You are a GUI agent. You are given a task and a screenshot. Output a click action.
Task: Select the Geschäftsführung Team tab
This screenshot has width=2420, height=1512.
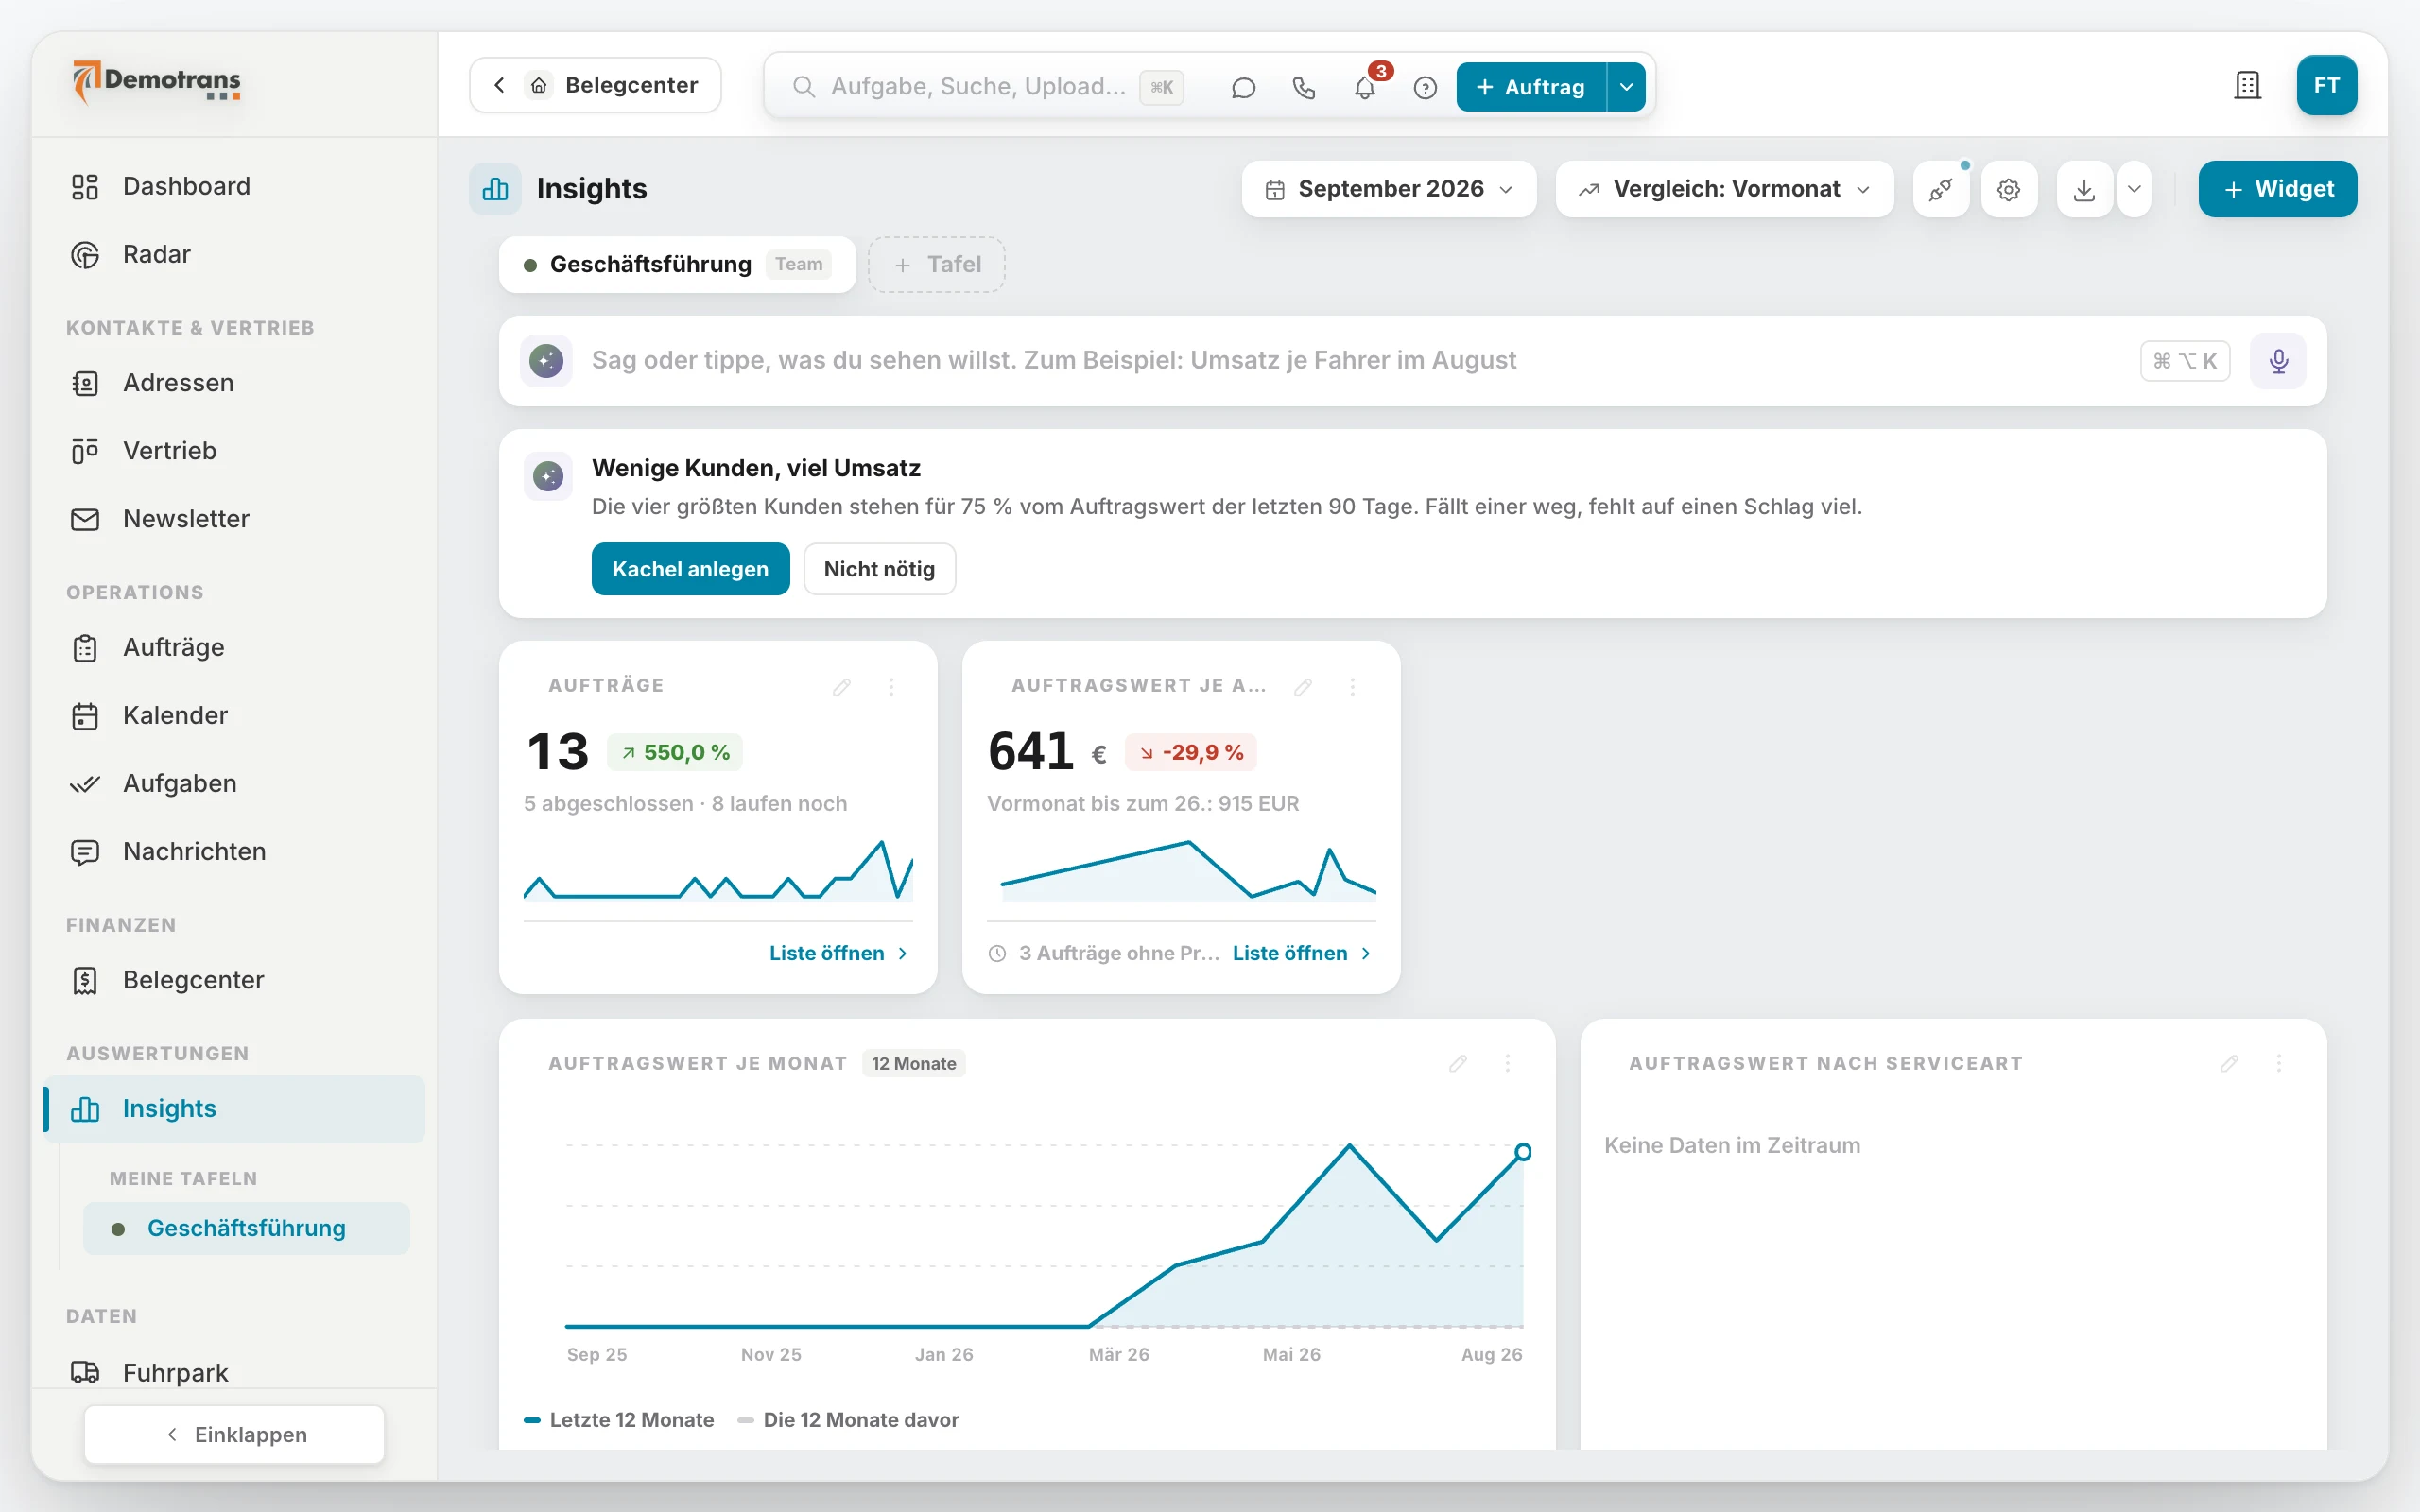coord(677,265)
